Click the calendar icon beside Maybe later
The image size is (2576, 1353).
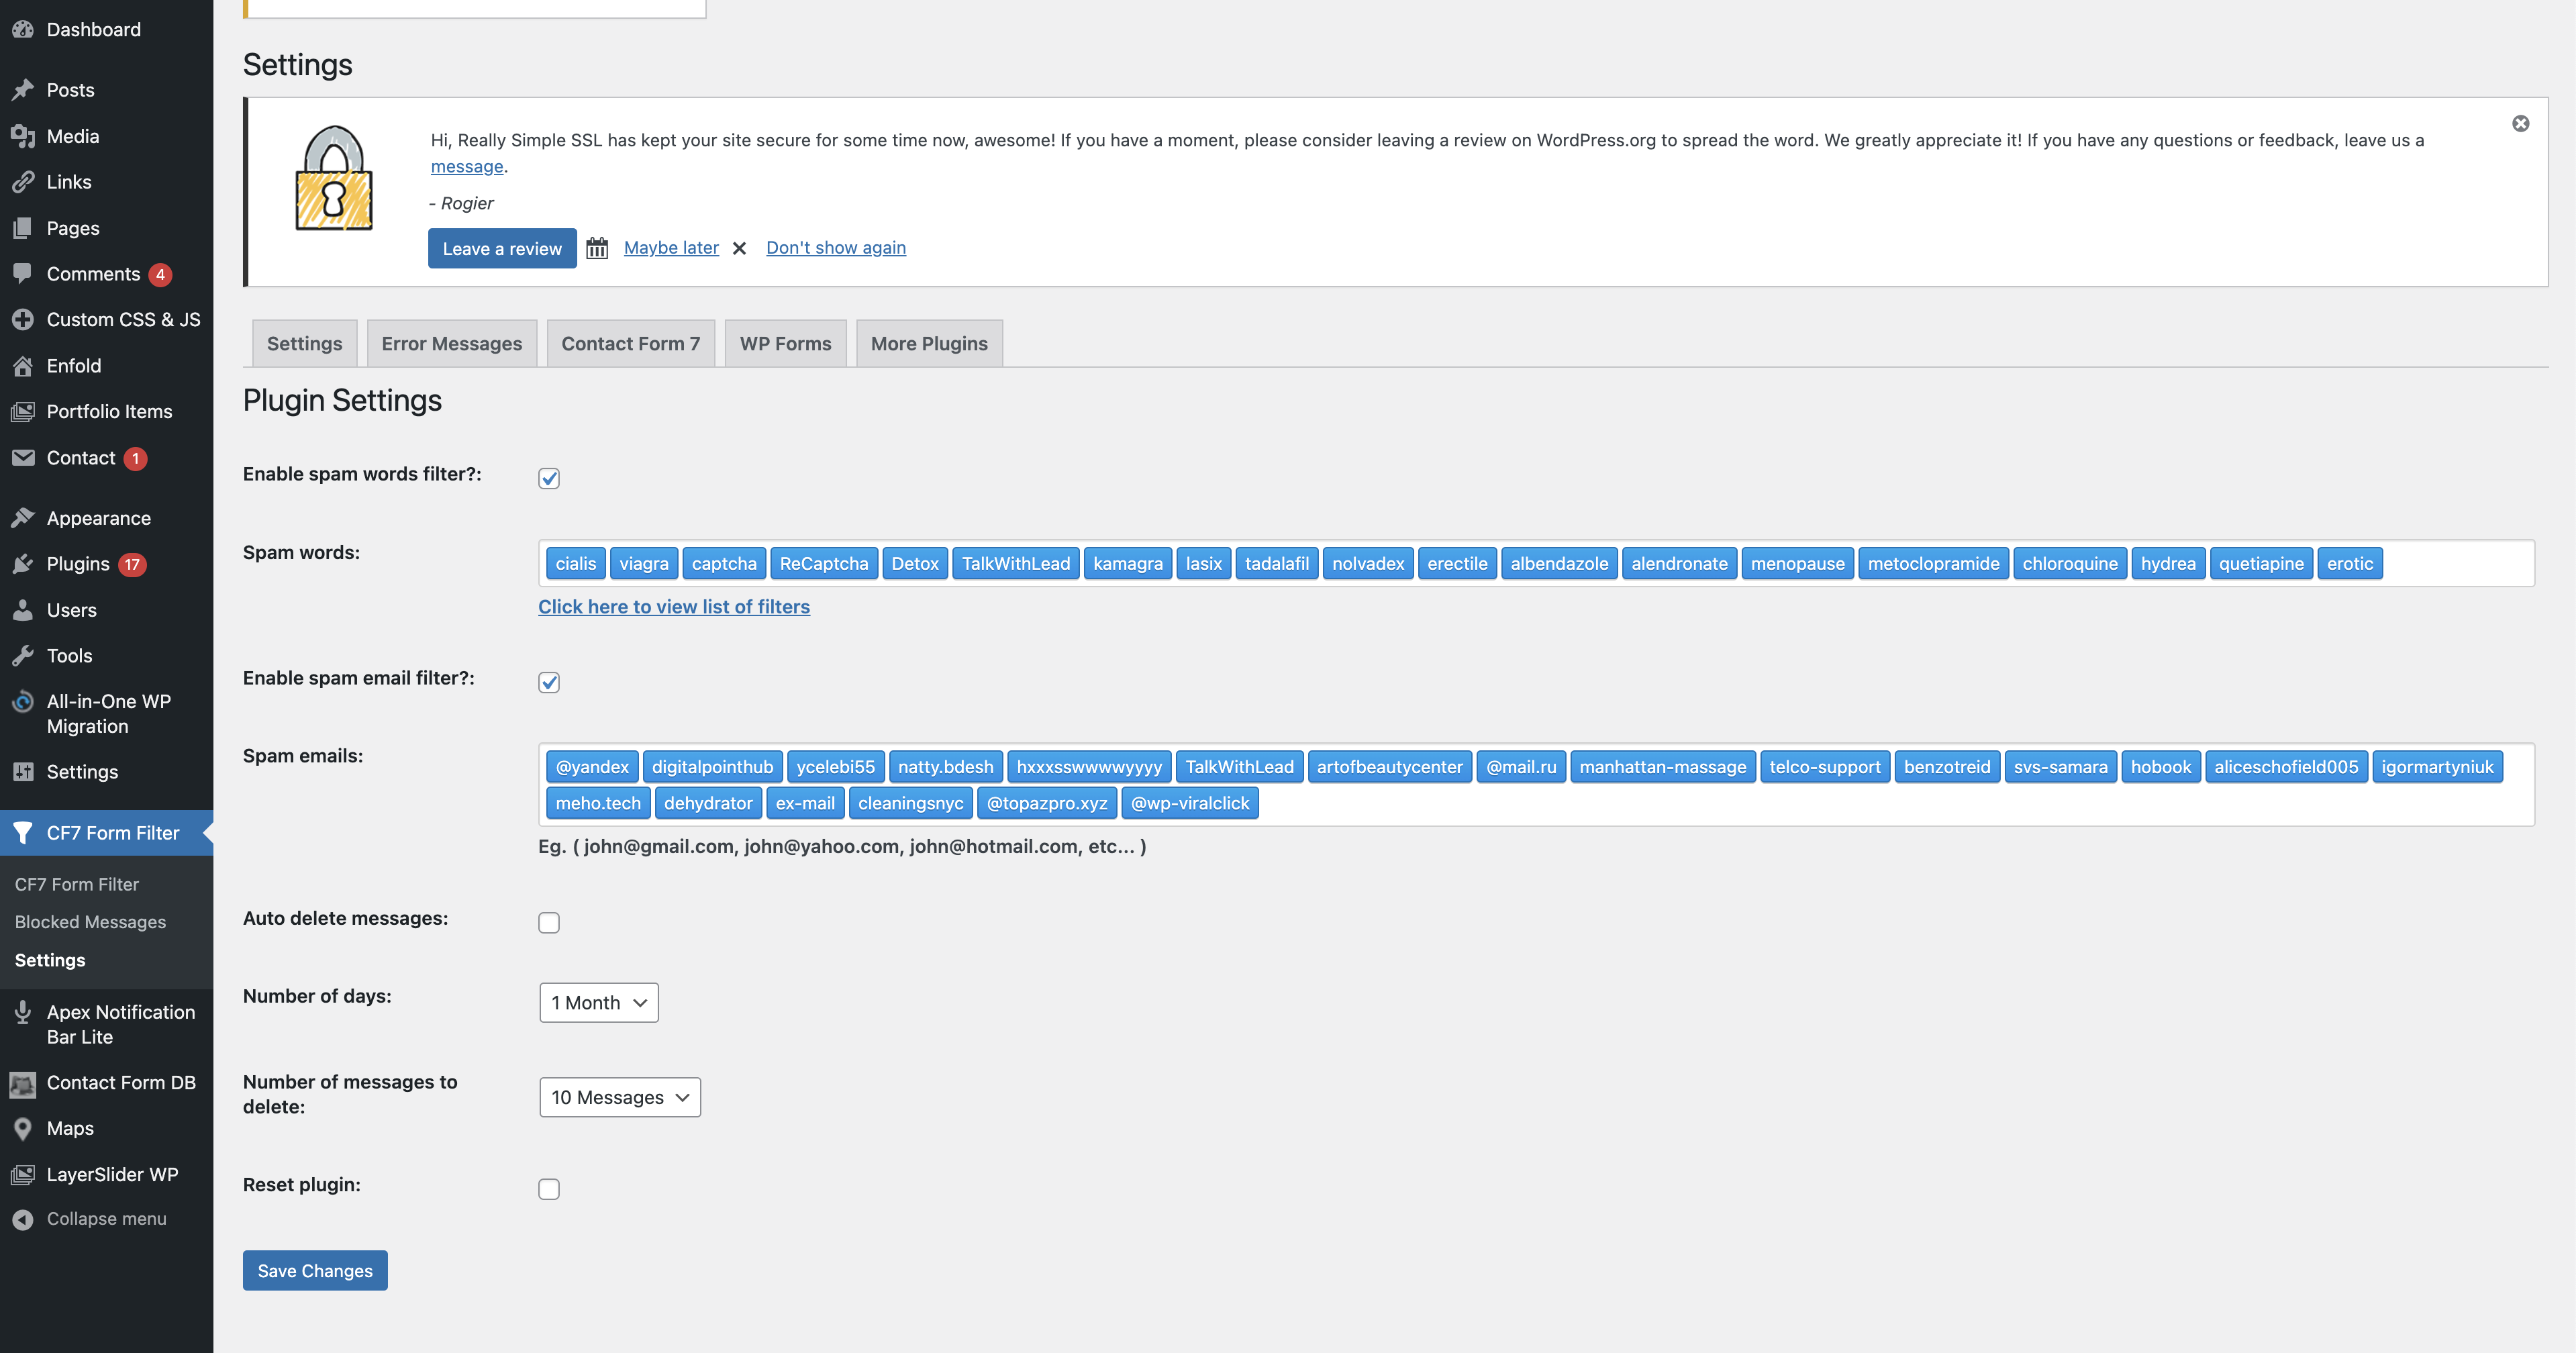point(597,248)
